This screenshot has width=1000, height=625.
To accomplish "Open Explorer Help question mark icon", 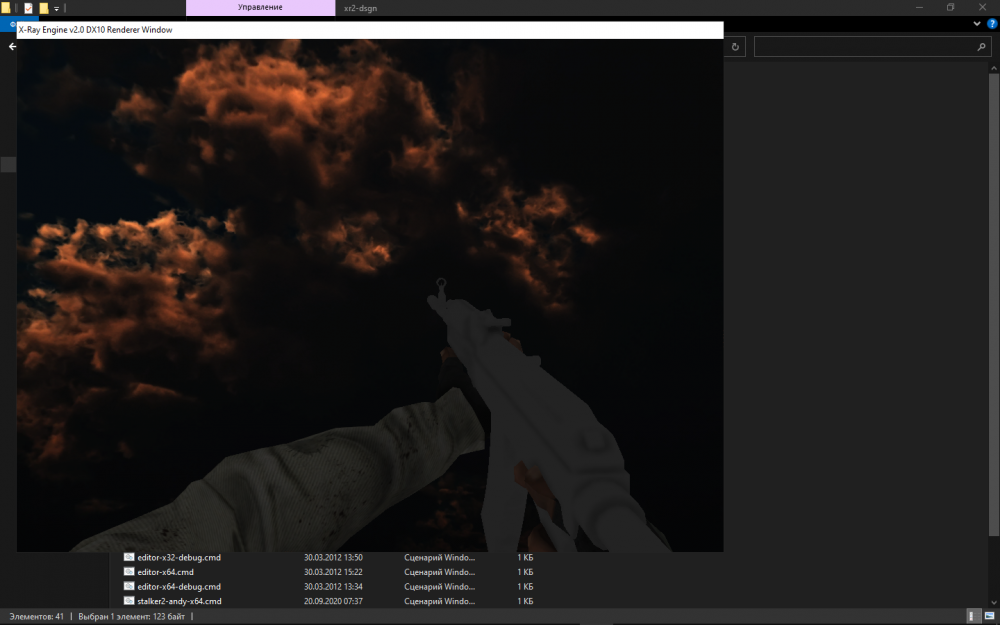I will tap(992, 24).
